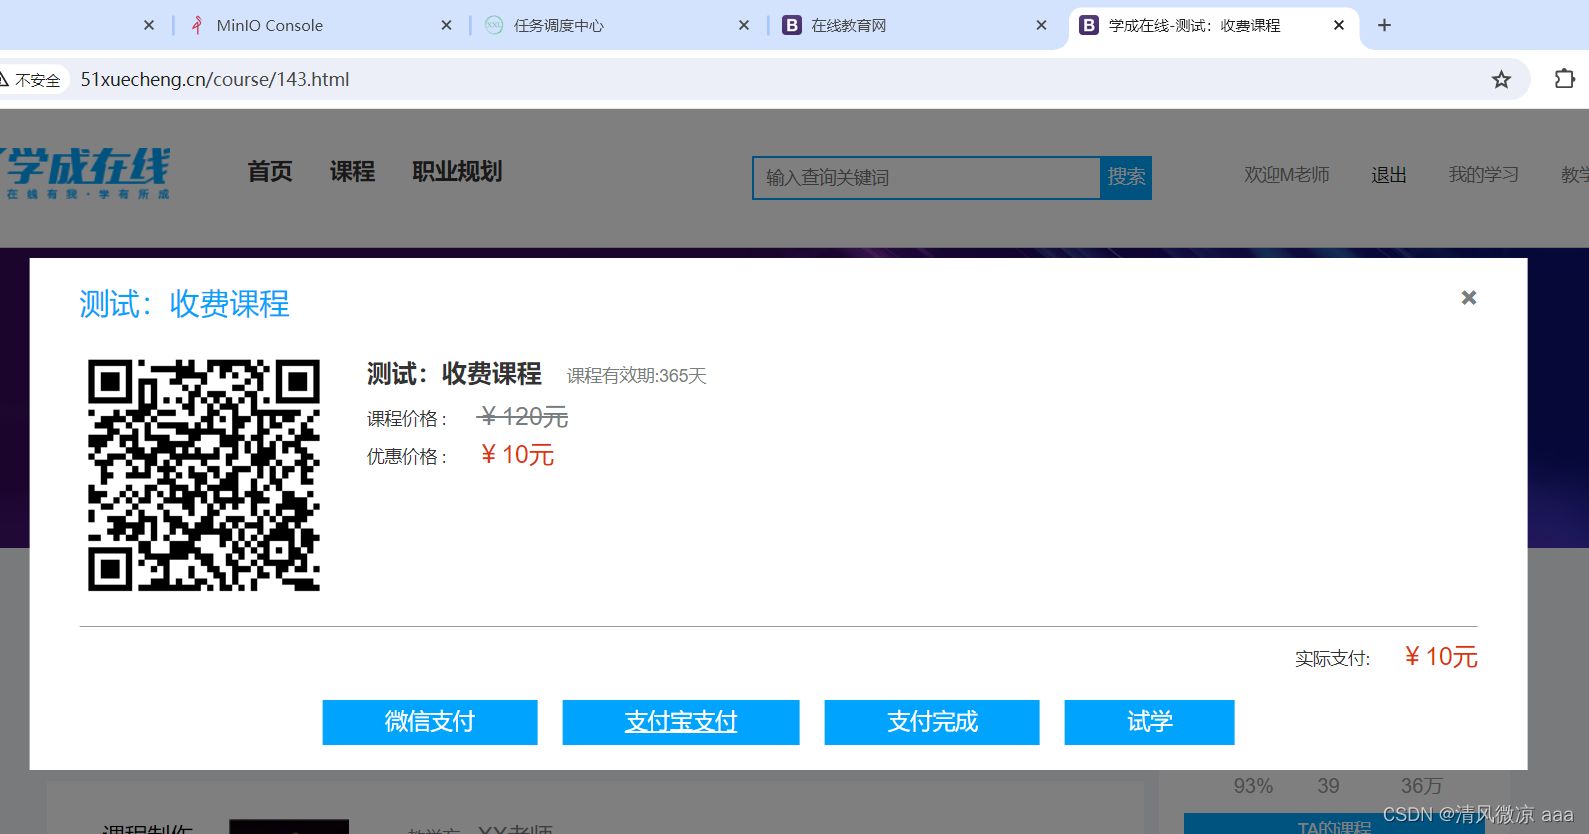Log out with the 退出 link

(1389, 175)
